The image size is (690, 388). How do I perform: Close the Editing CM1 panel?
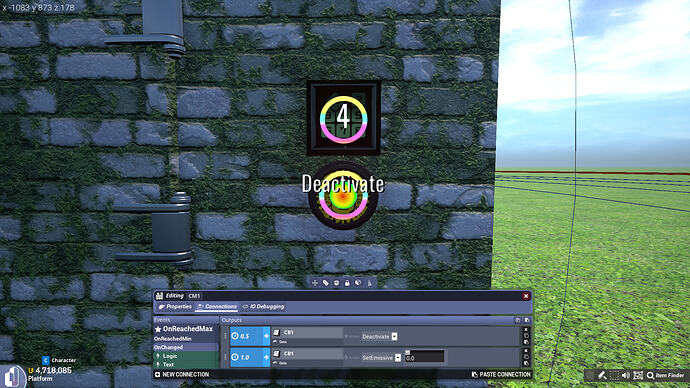point(526,296)
